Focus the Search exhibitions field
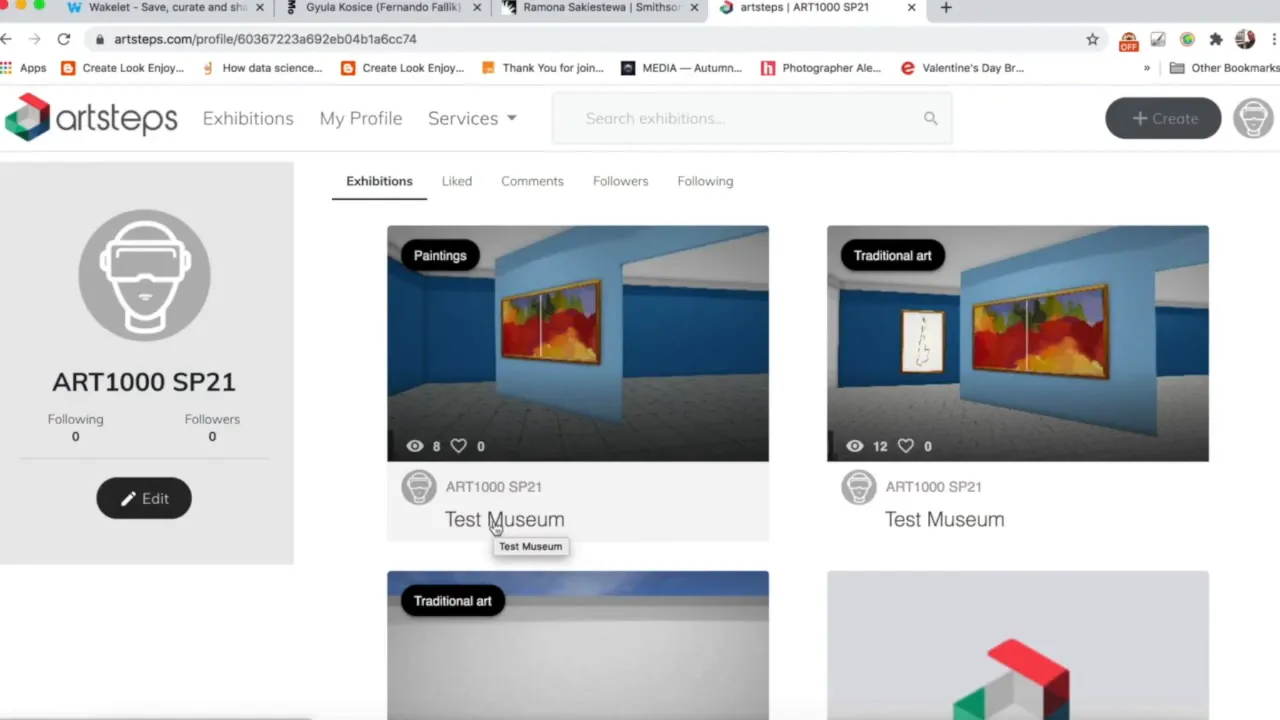Image resolution: width=1280 pixels, height=720 pixels. click(752, 118)
